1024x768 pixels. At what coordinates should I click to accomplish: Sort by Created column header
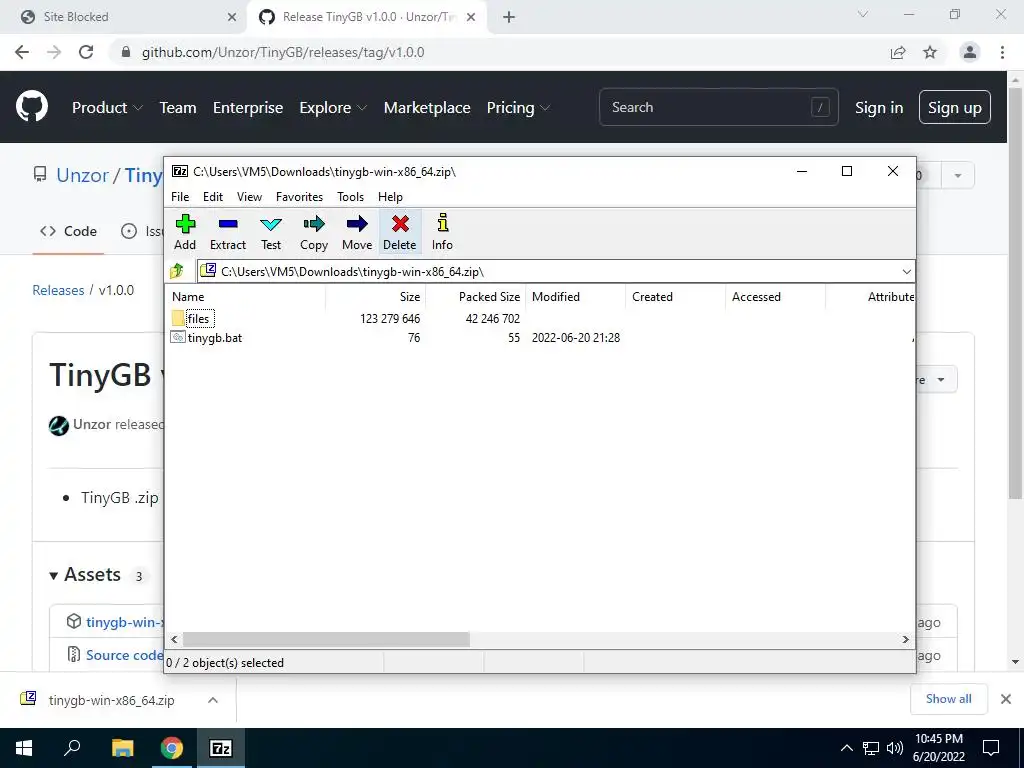[x=675, y=296]
